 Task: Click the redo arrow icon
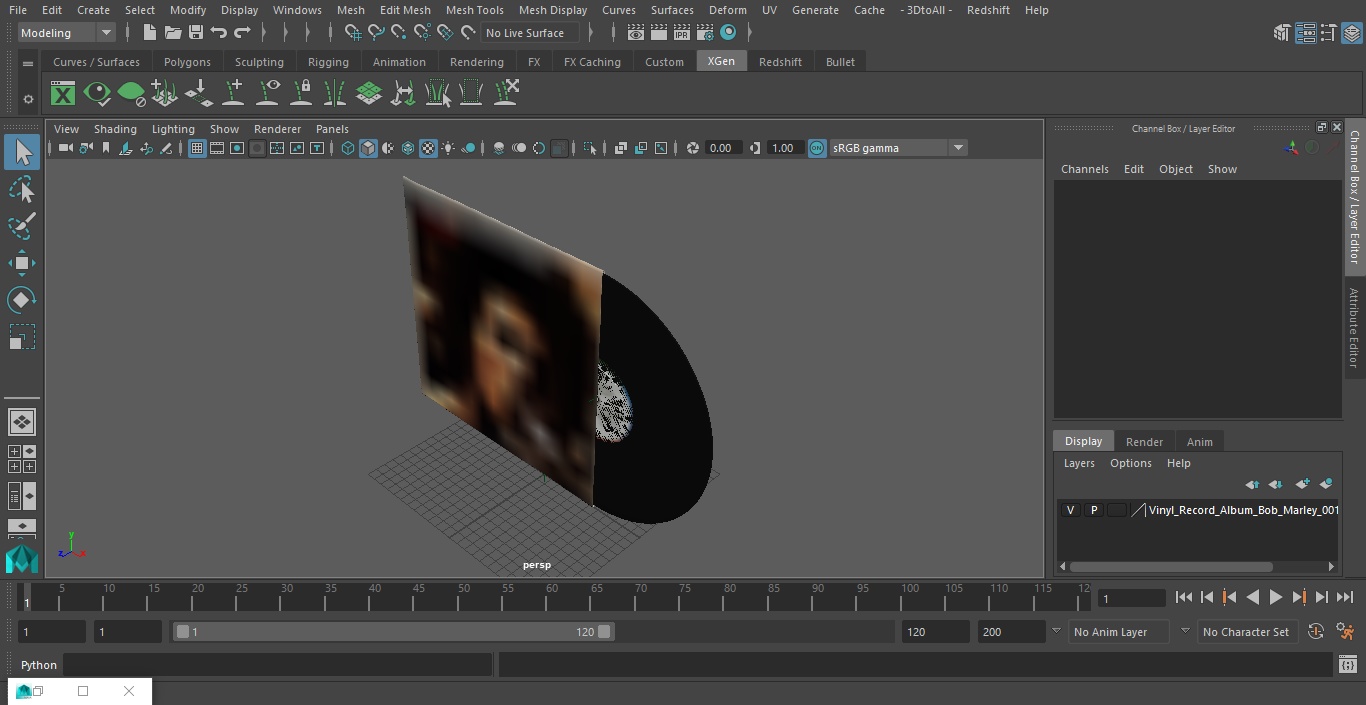242,33
